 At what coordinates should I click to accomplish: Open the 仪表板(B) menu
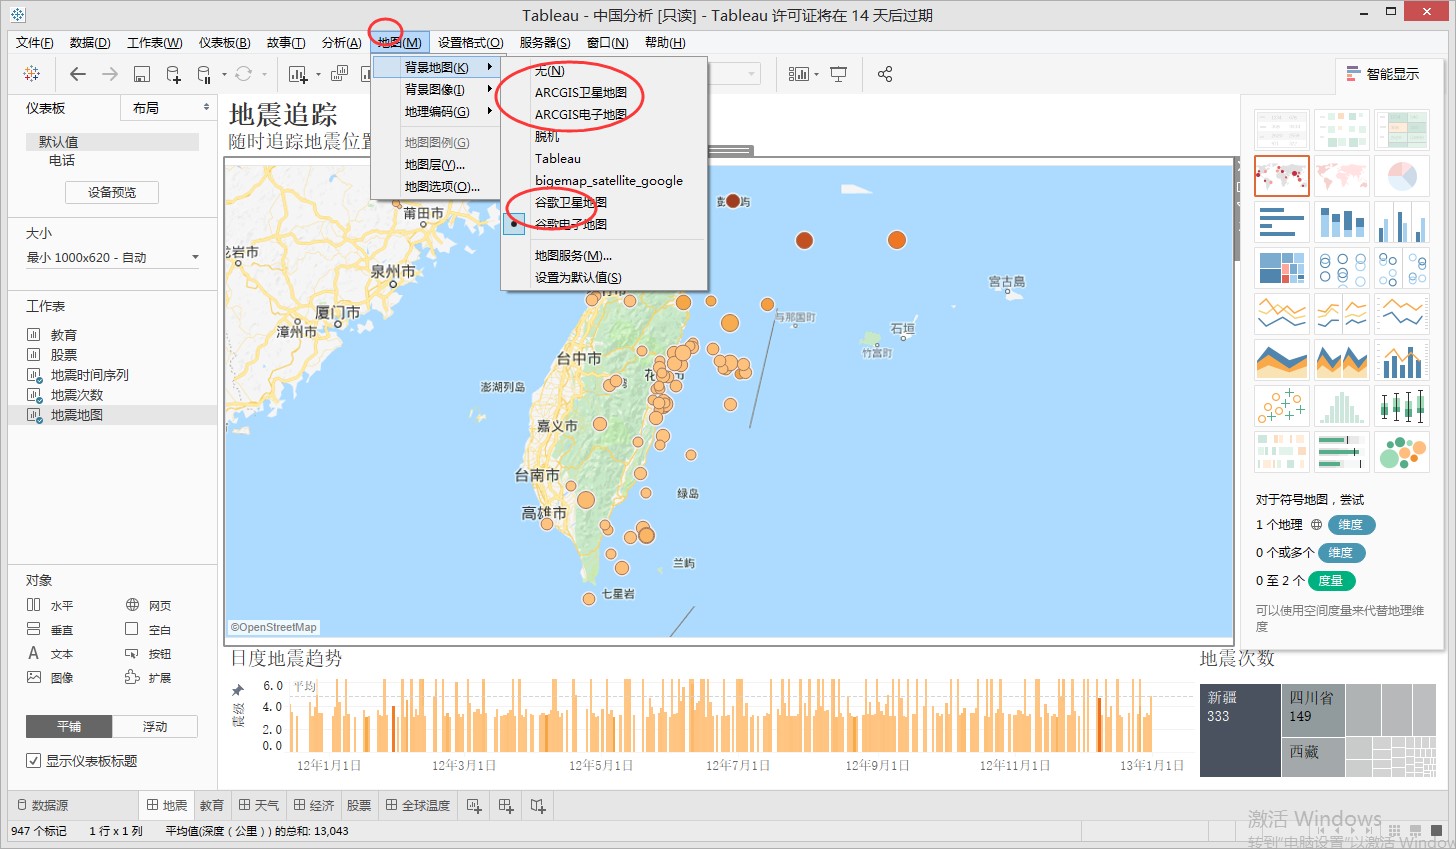[224, 42]
